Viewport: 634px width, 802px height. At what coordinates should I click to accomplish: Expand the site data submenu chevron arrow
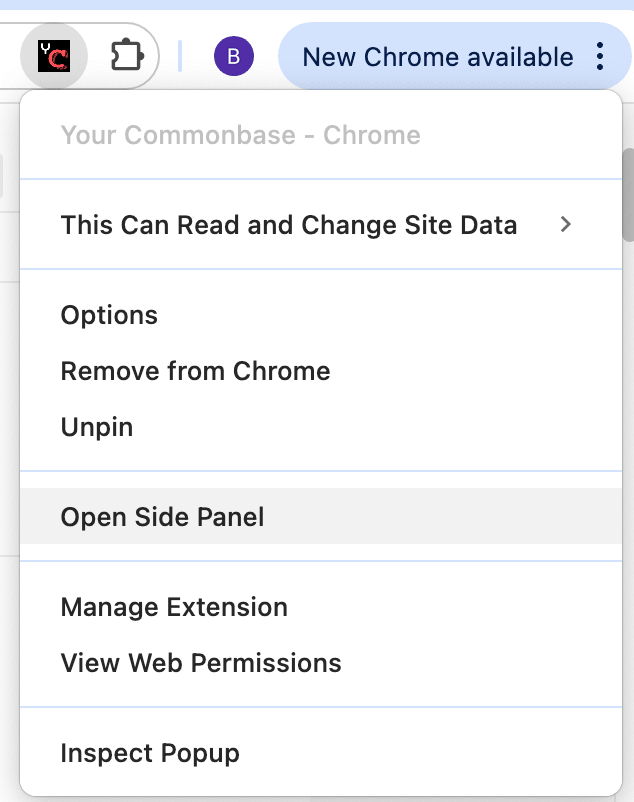(566, 225)
